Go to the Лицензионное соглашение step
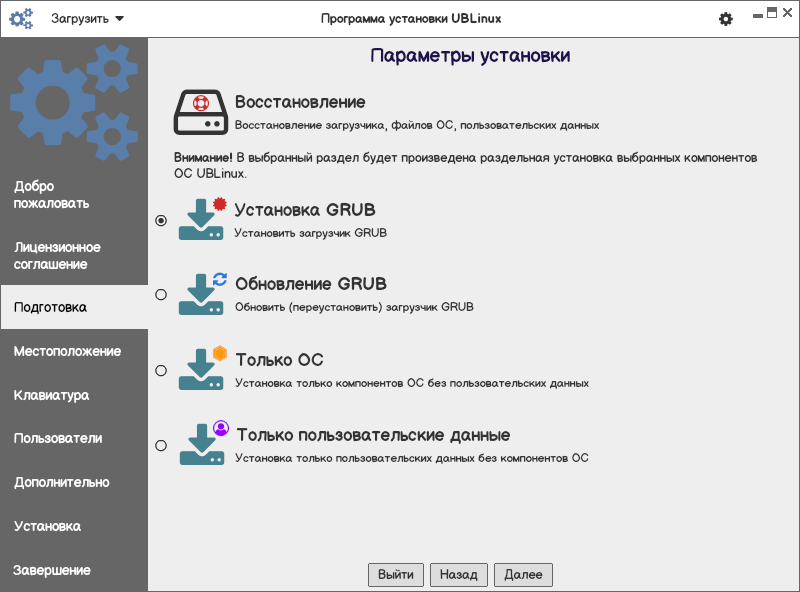Viewport: 800px width, 592px height. (74, 256)
